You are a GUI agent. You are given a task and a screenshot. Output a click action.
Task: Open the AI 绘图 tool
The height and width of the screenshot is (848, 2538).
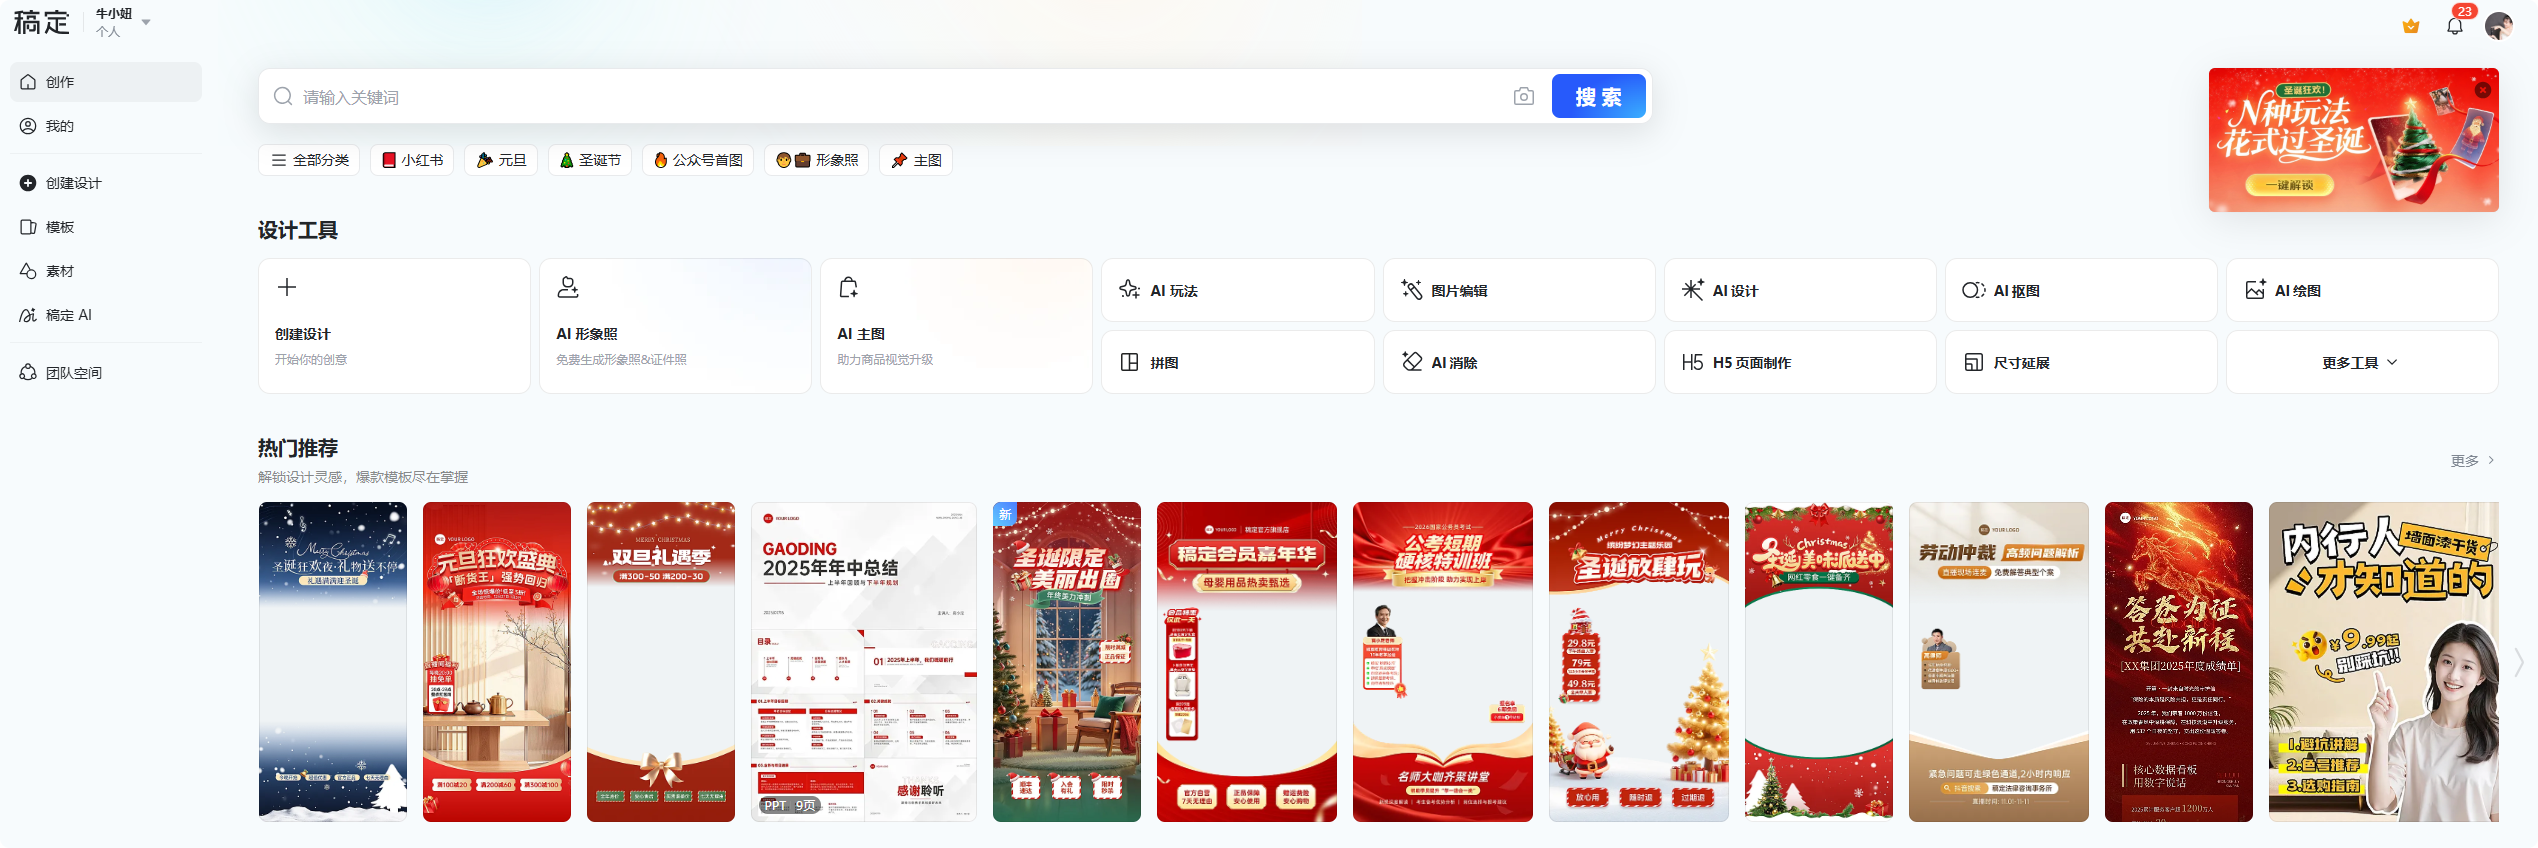(x=2362, y=290)
